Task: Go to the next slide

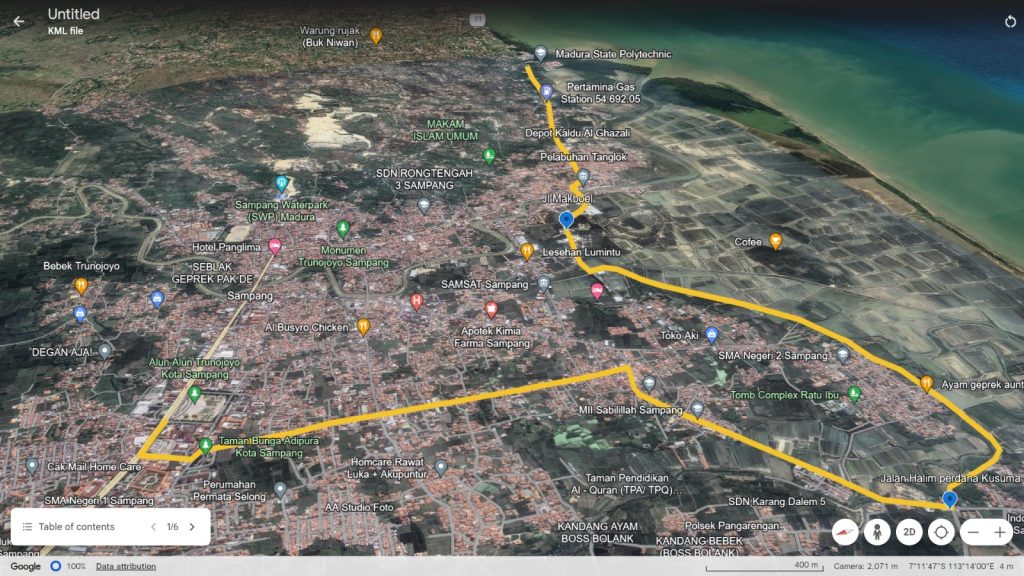Action: tap(192, 527)
